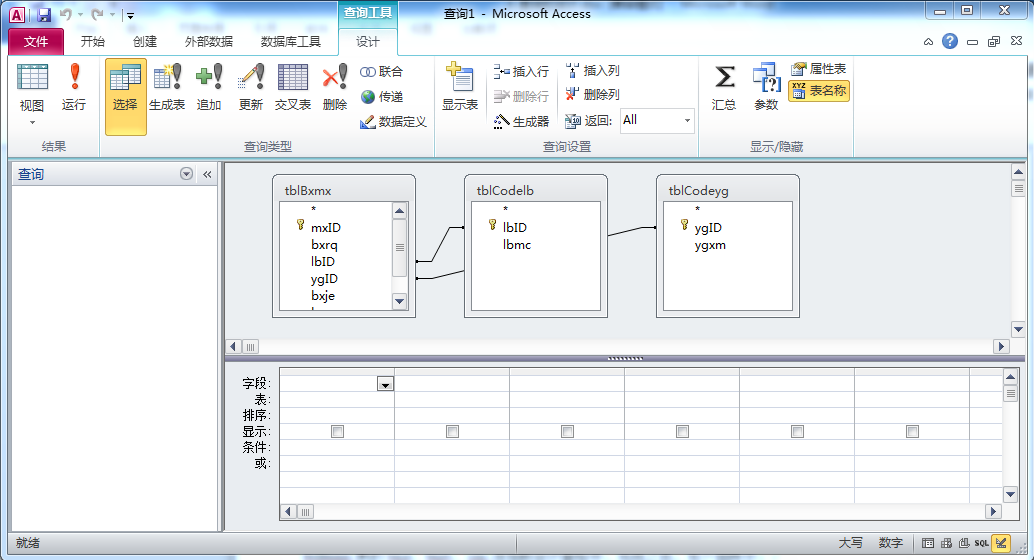Select the 删除 delete query type

tap(334, 87)
